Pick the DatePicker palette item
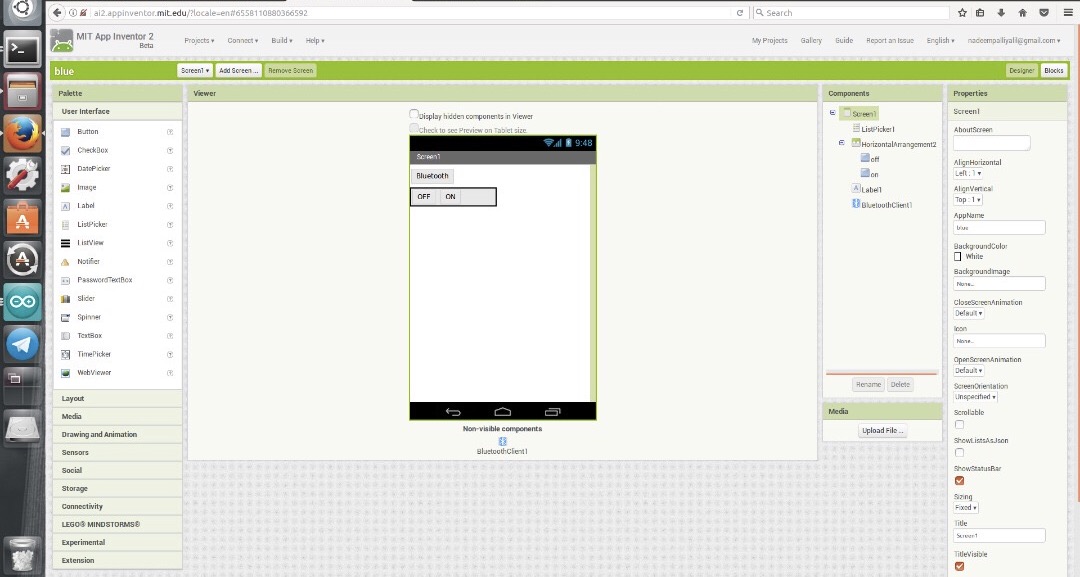The height and width of the screenshot is (577, 1080). click(93, 169)
